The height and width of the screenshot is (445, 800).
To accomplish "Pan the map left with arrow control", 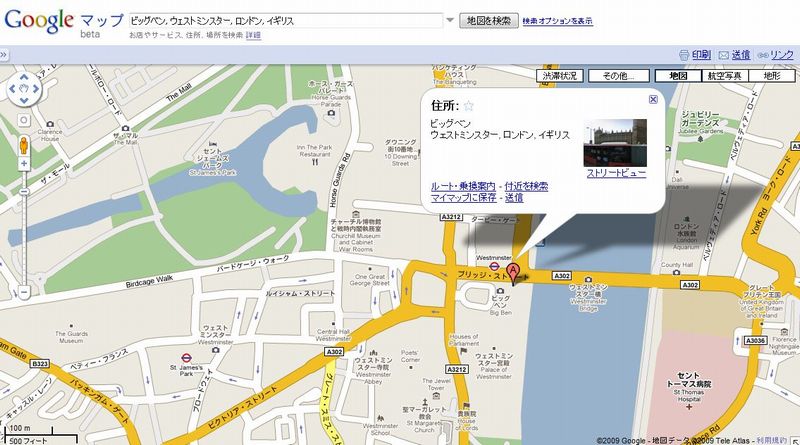I will click(x=12, y=89).
